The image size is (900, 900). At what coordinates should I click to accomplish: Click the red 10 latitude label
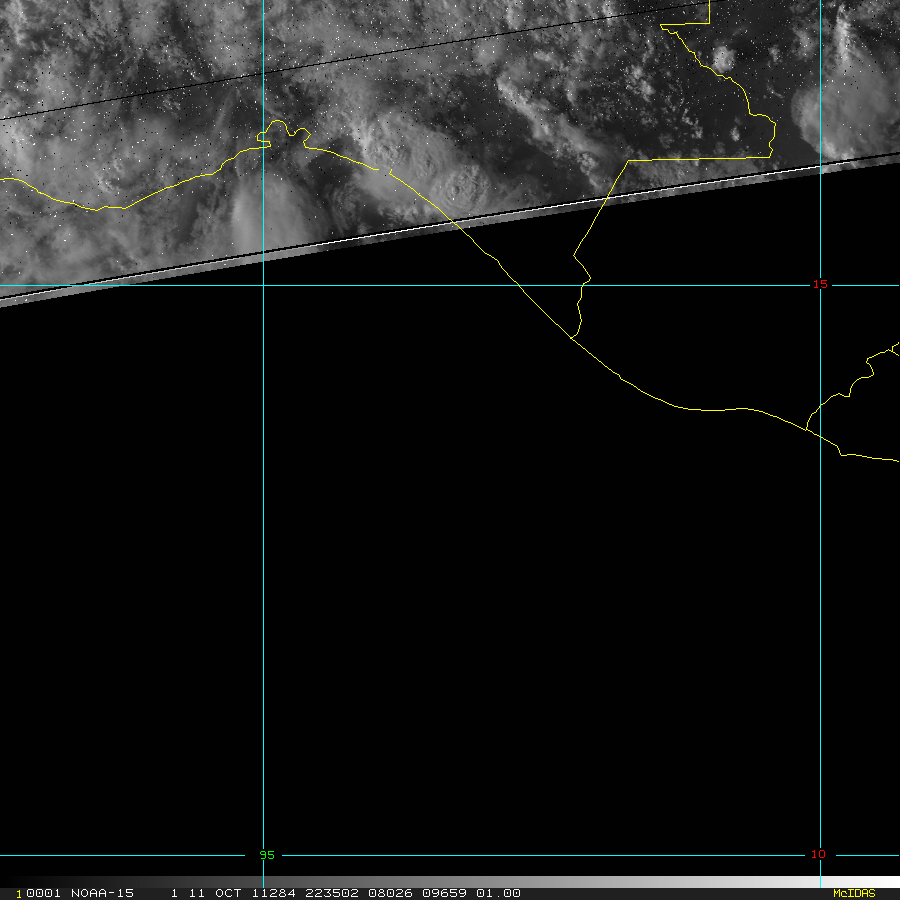(818, 855)
